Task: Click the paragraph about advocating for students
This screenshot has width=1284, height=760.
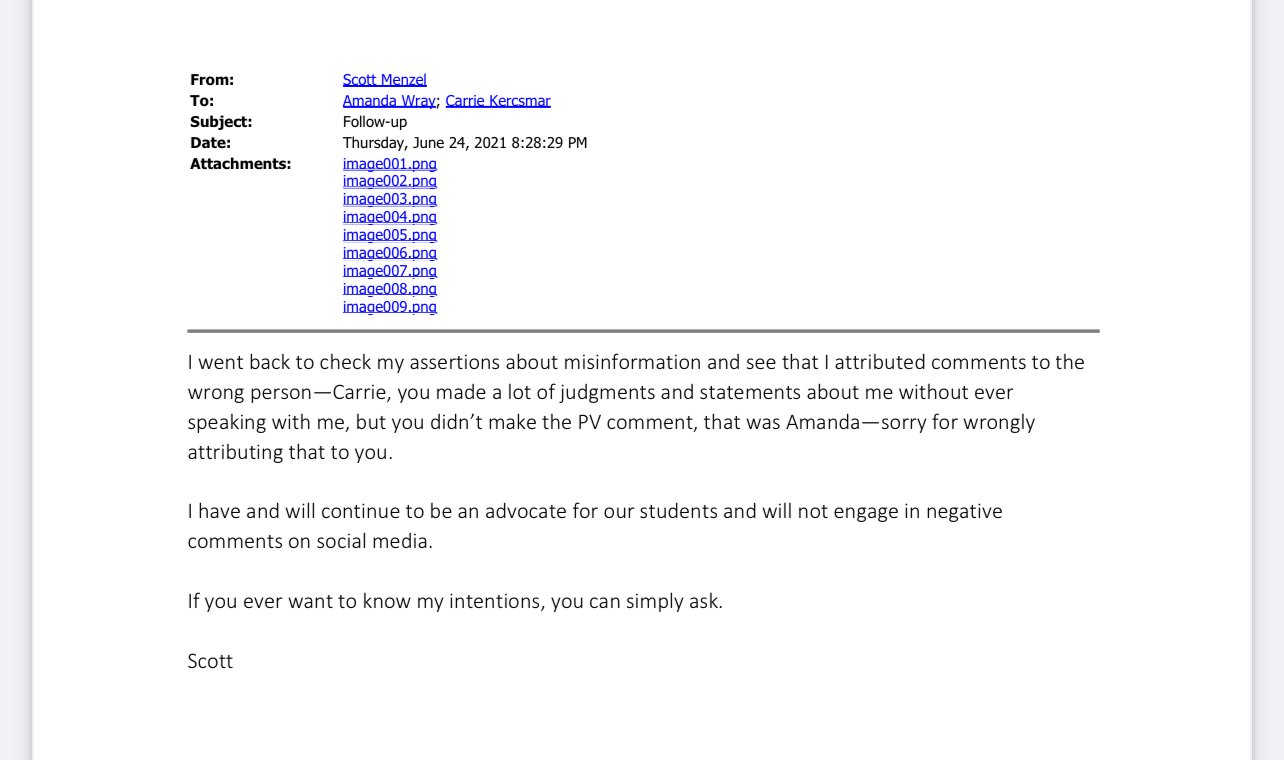Action: (x=594, y=526)
